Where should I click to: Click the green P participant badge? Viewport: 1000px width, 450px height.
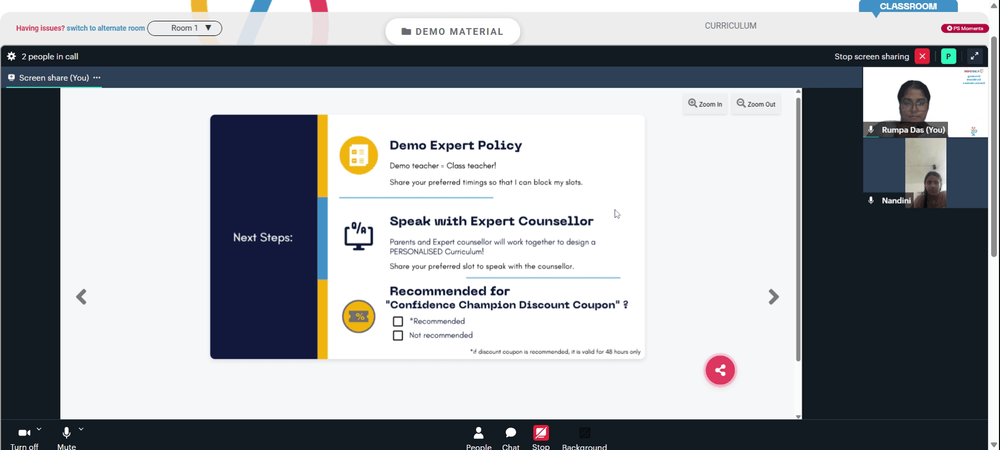pos(948,56)
